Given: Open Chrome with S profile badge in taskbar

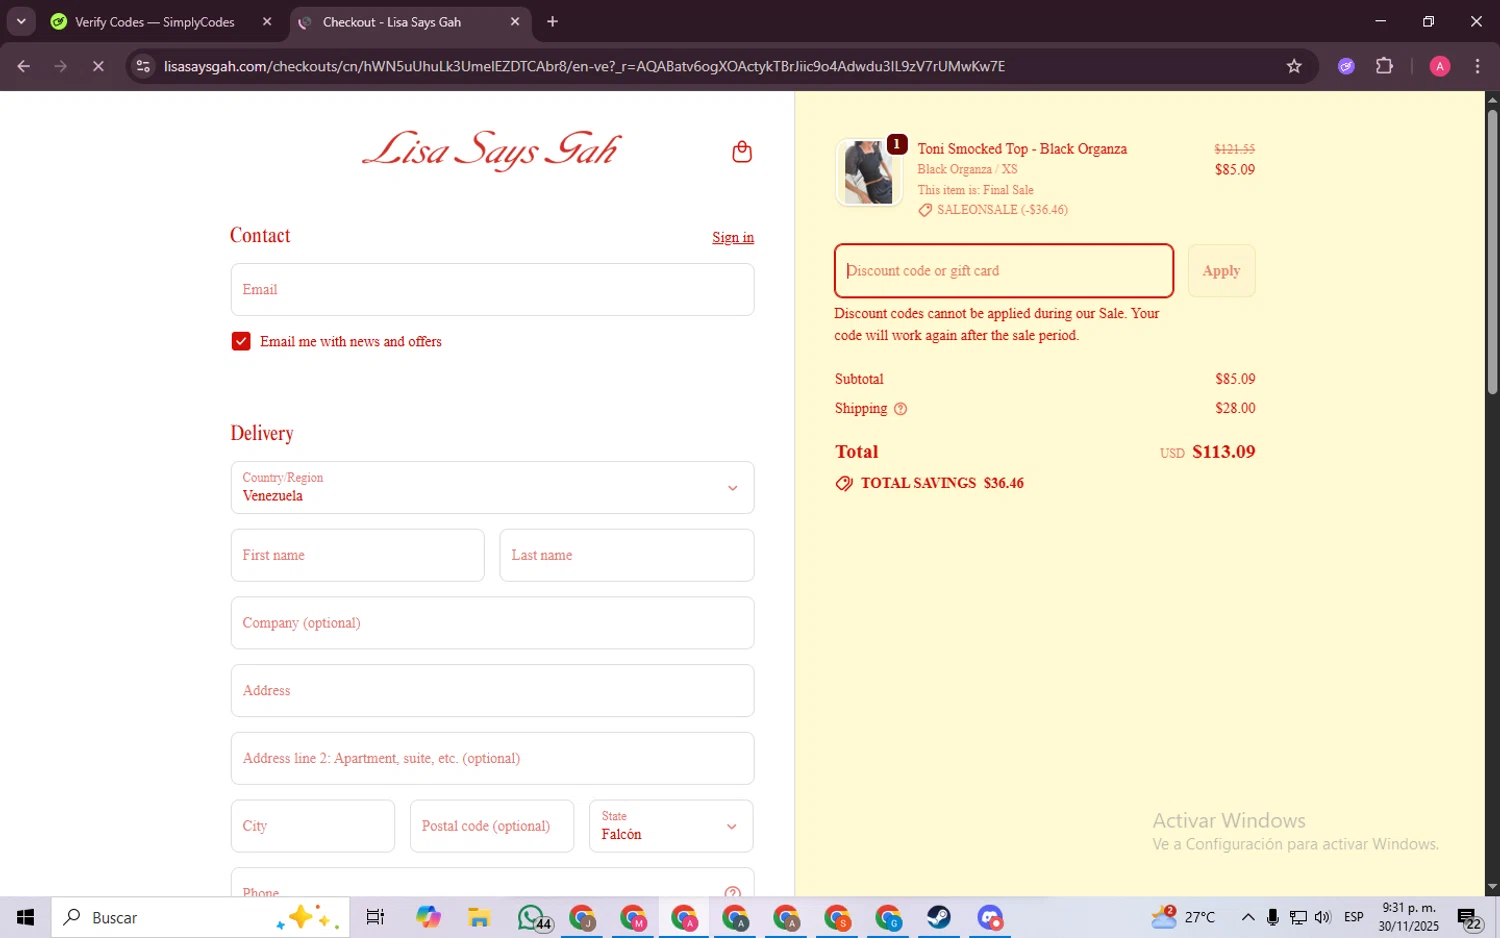Looking at the screenshot, I should tap(837, 917).
